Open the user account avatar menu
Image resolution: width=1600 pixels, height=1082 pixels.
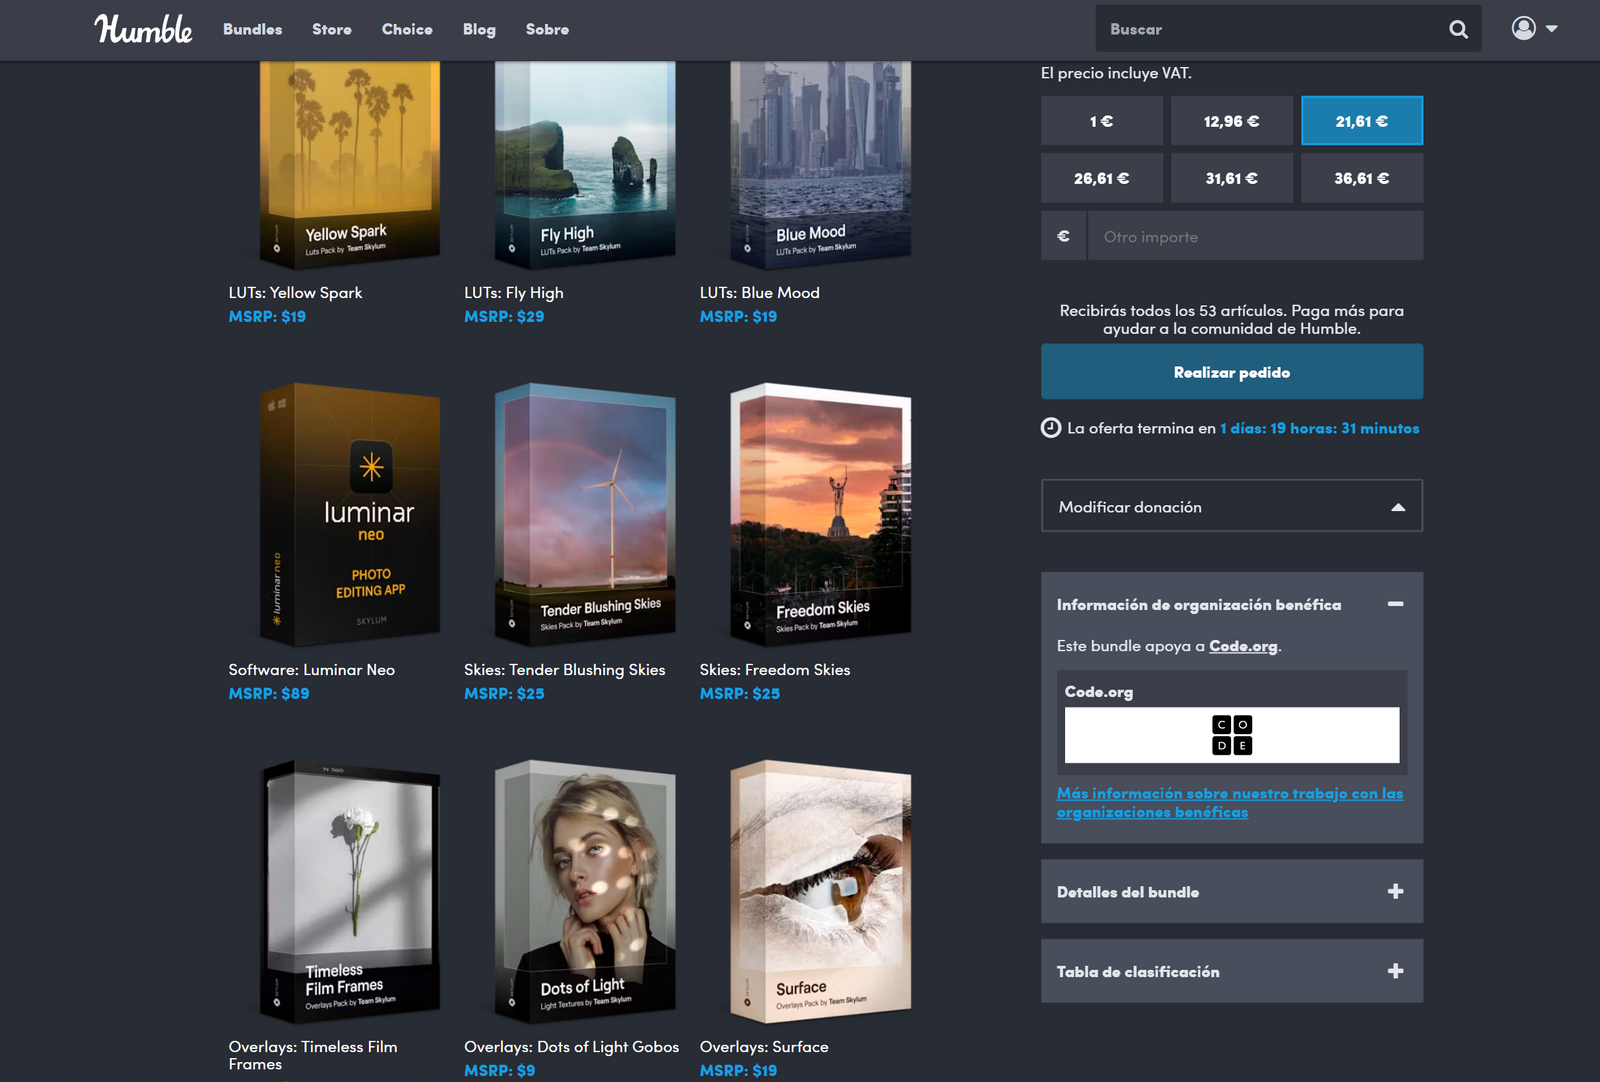1534,29
